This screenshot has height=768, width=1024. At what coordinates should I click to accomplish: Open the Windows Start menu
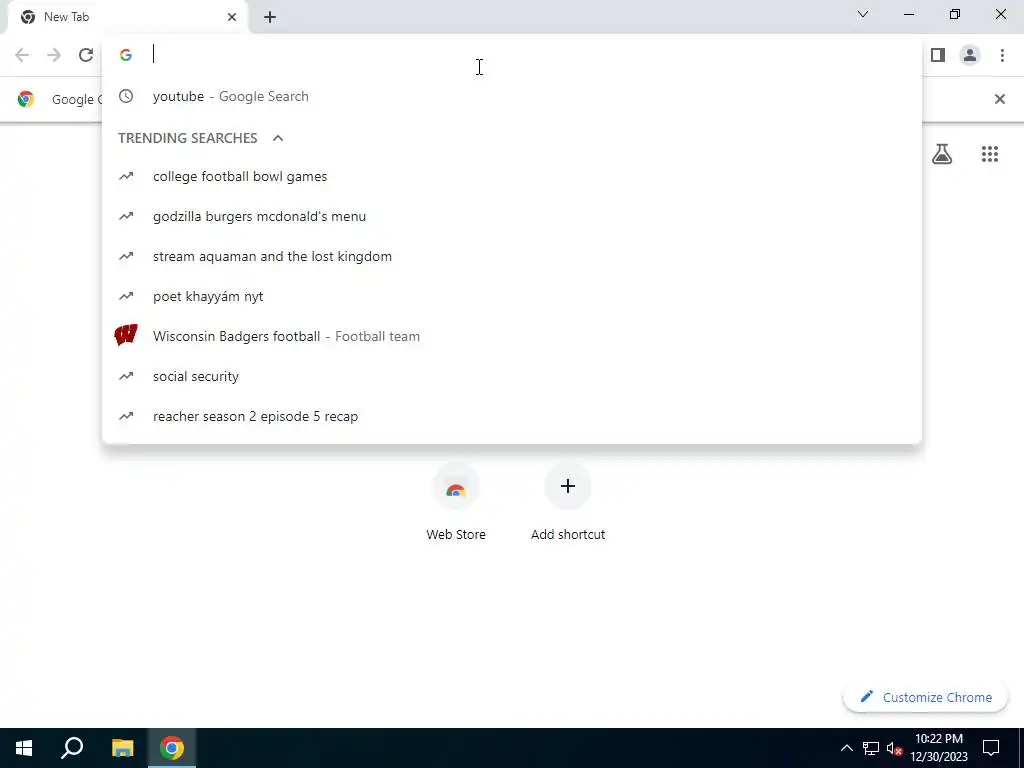click(24, 748)
